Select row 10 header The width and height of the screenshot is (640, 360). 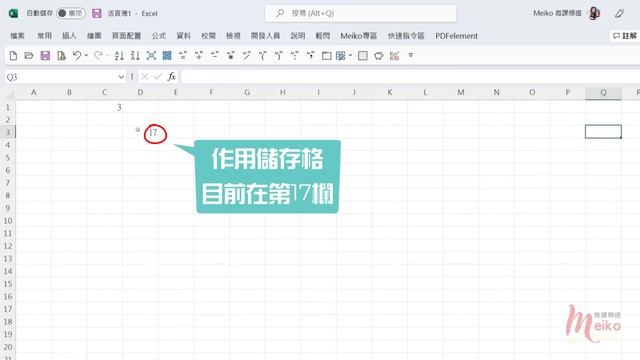point(8,221)
